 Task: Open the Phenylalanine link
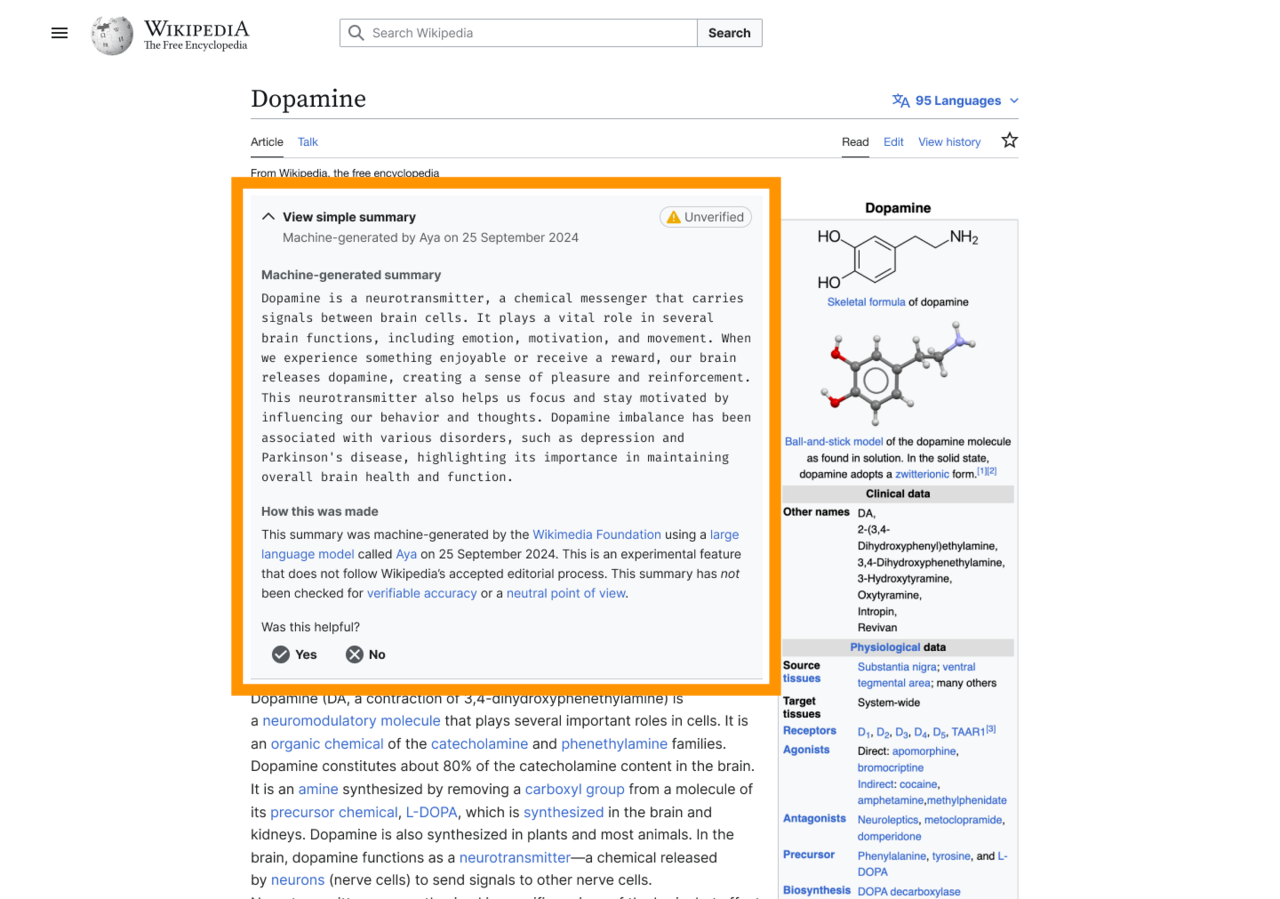[x=891, y=856]
